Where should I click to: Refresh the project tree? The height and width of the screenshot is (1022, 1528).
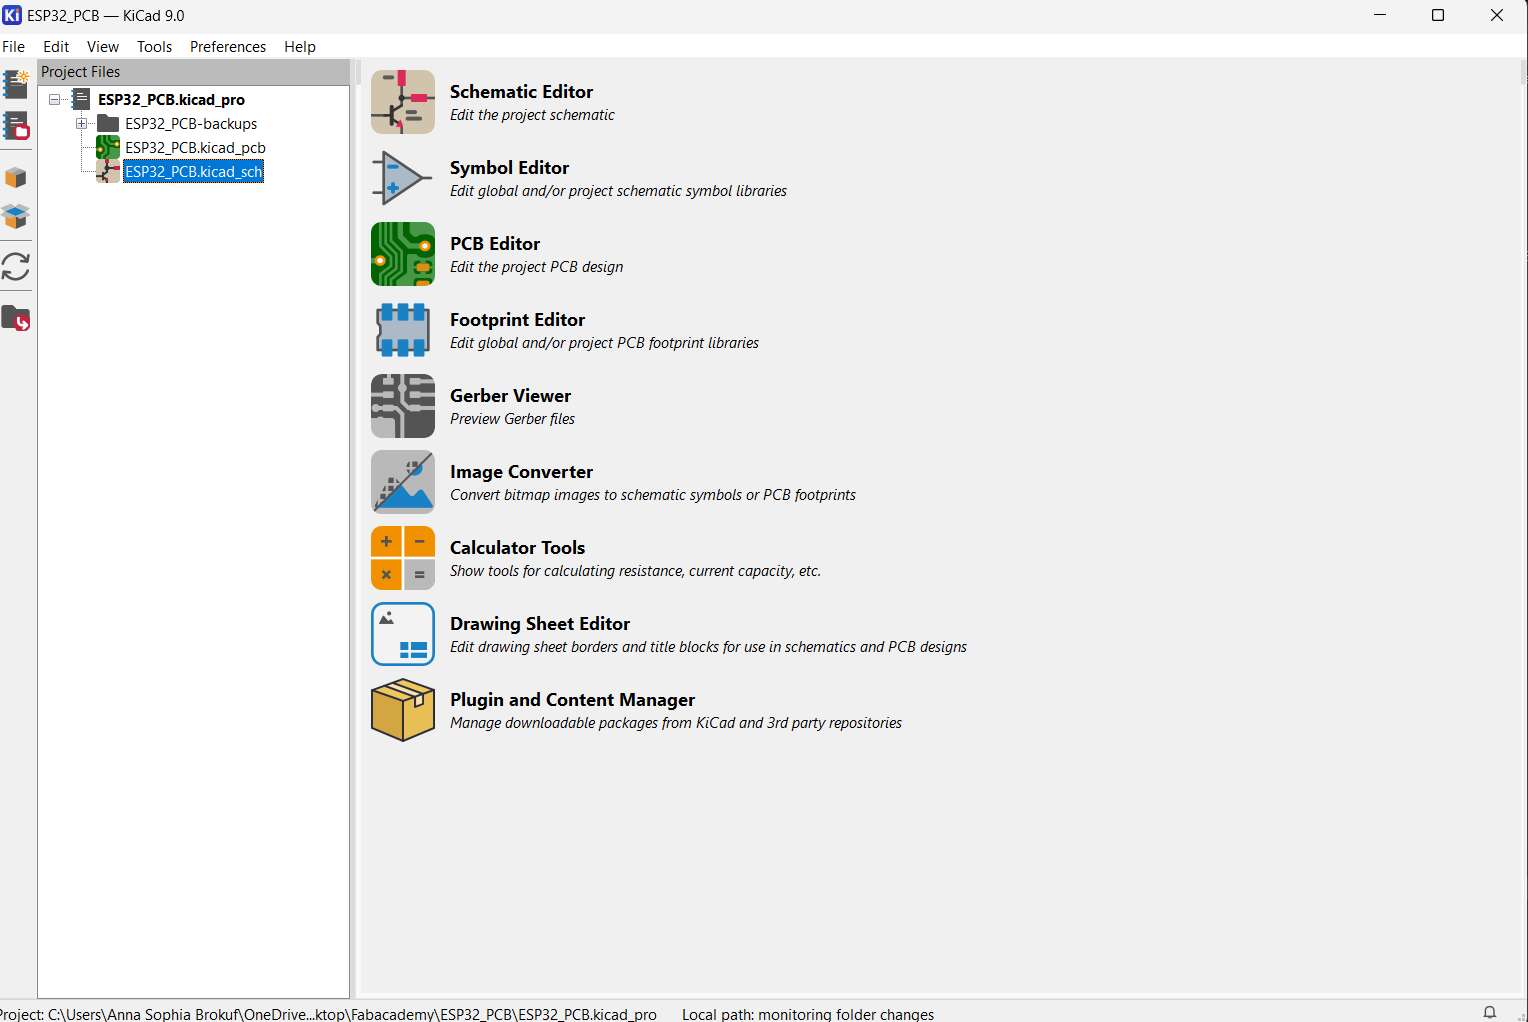[16, 267]
